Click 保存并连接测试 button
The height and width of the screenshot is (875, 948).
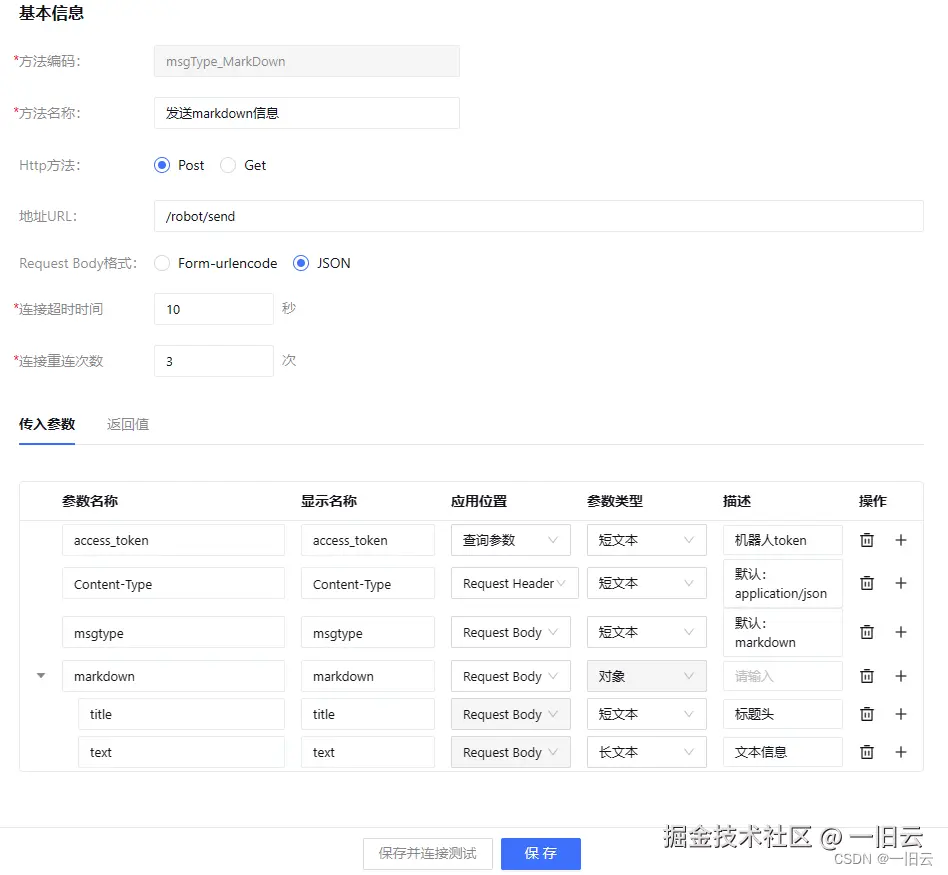(x=427, y=853)
